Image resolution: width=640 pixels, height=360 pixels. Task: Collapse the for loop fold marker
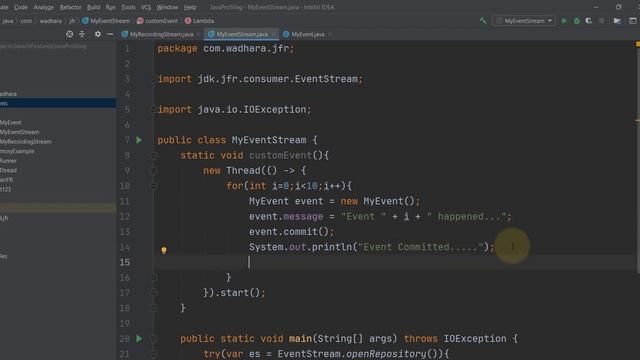[x=153, y=186]
